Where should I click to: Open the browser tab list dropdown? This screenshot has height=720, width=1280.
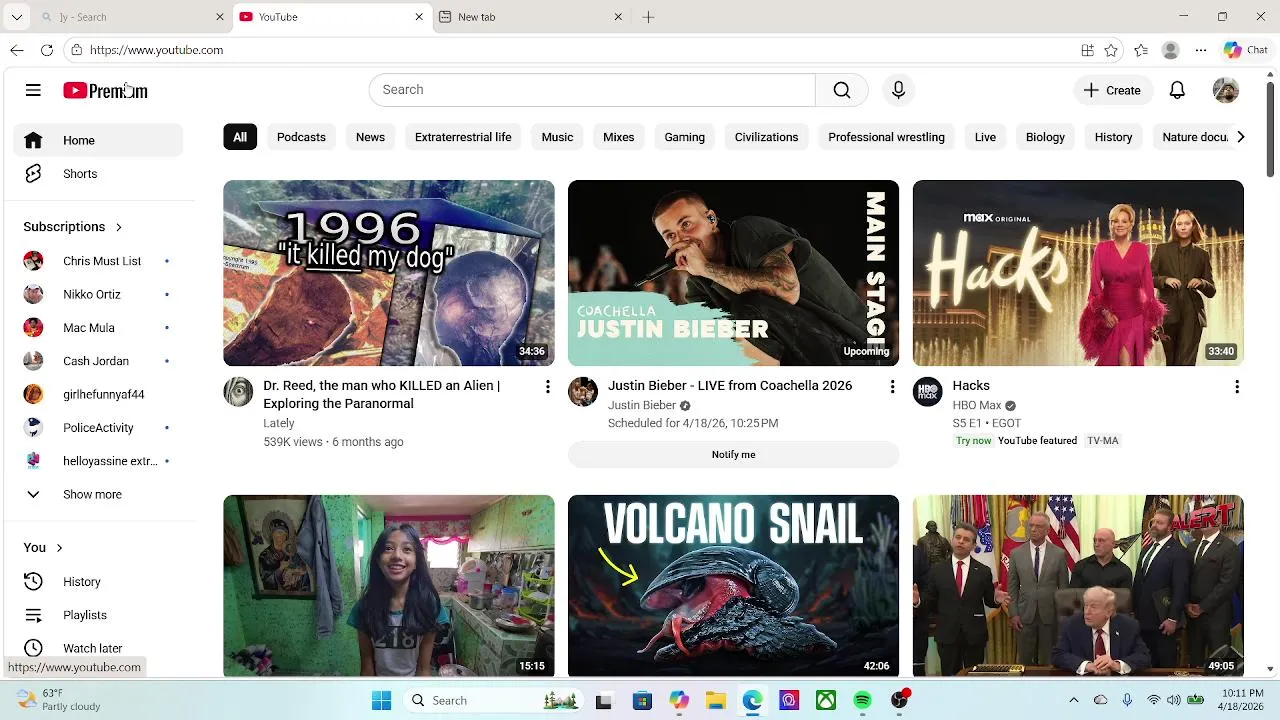[17, 17]
